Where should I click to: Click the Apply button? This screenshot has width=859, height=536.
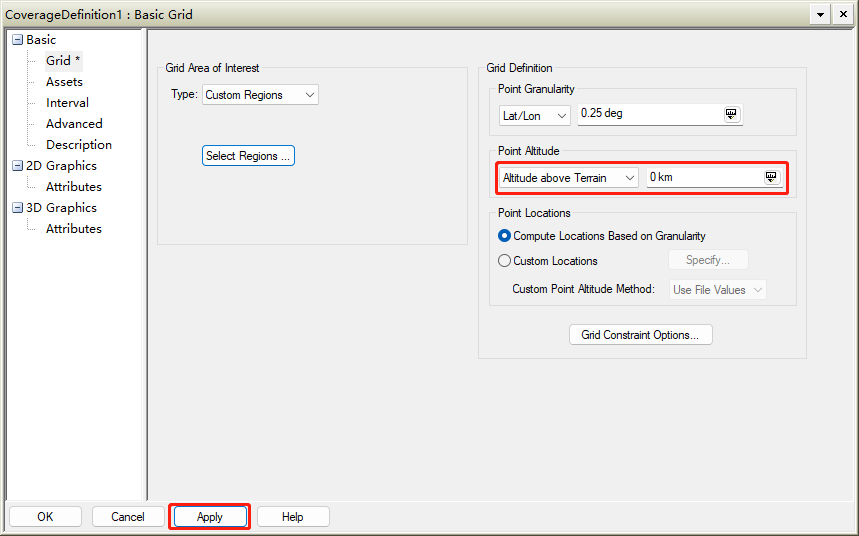[x=209, y=517]
